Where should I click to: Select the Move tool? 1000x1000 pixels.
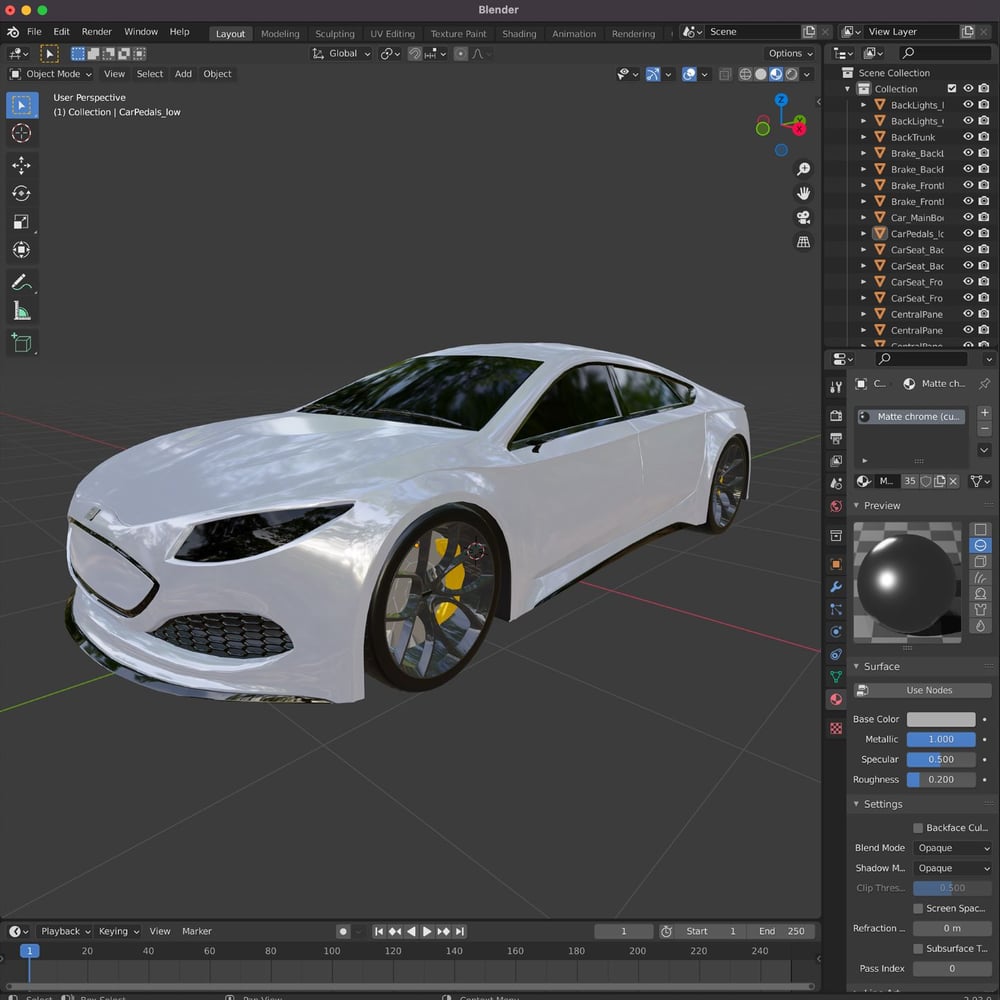pyautogui.click(x=21, y=165)
